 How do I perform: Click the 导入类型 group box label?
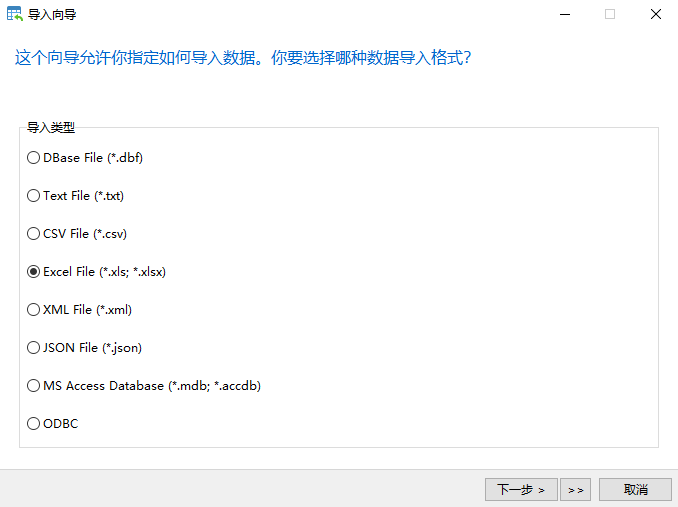click(51, 128)
